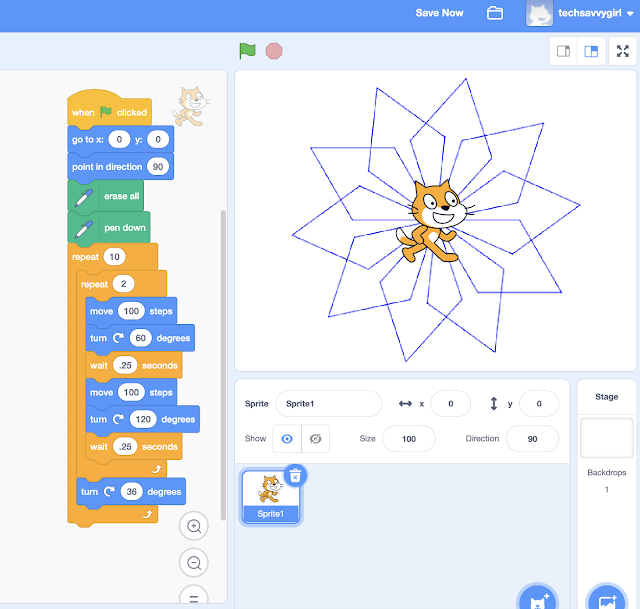This screenshot has width=640, height=609.
Task: Enter full screen stage mode
Action: 622,51
